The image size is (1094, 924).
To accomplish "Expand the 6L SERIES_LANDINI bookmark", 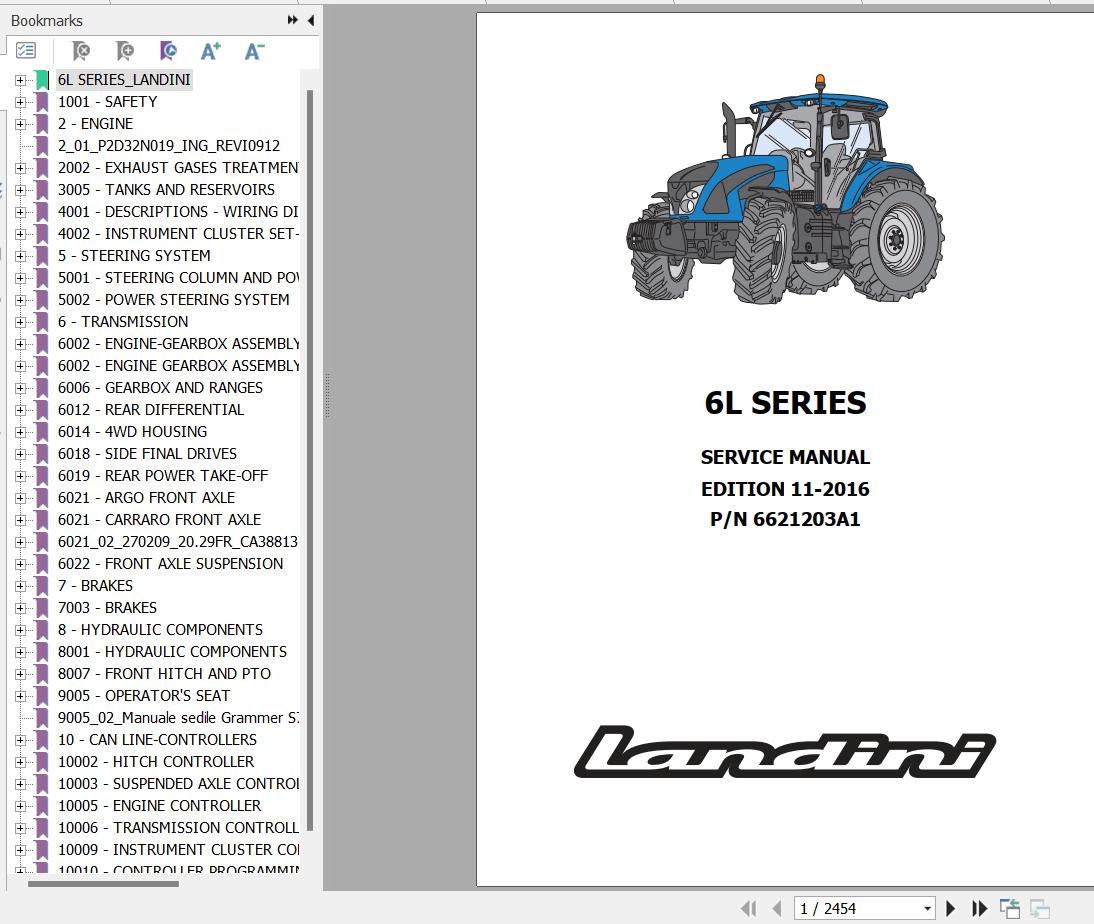I will click(x=20, y=80).
